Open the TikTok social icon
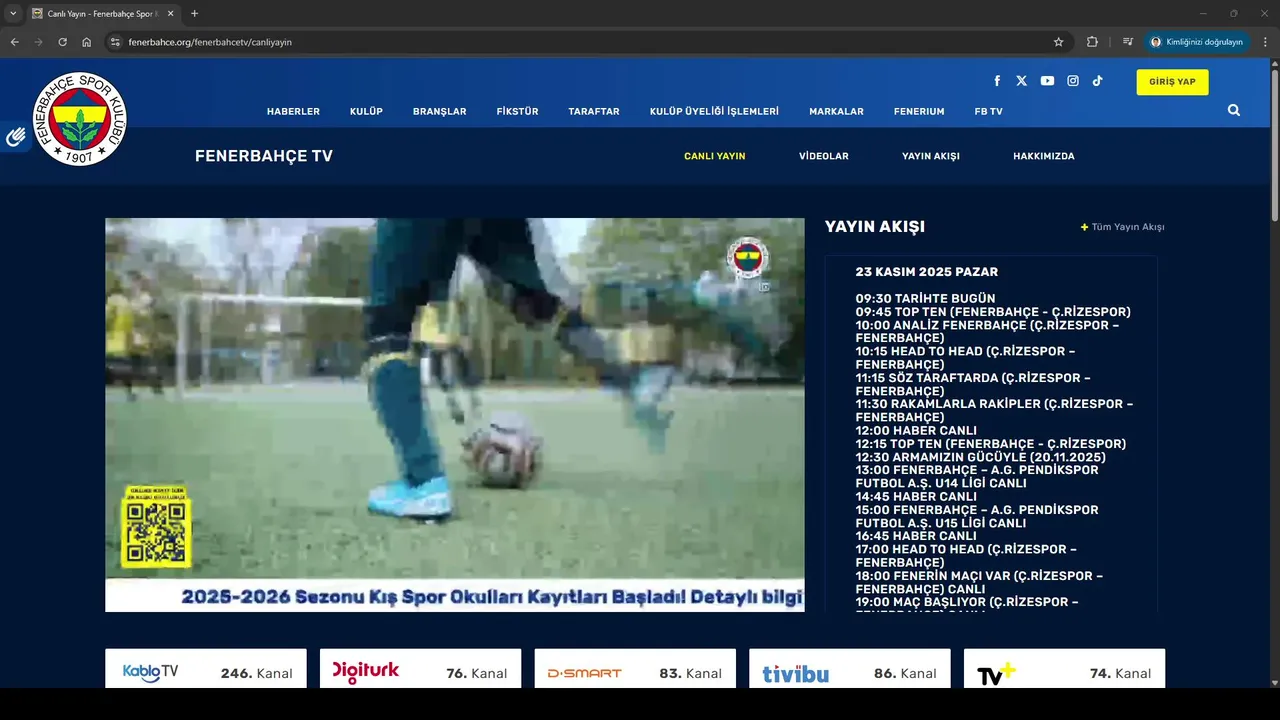1280x720 pixels. (x=1097, y=81)
